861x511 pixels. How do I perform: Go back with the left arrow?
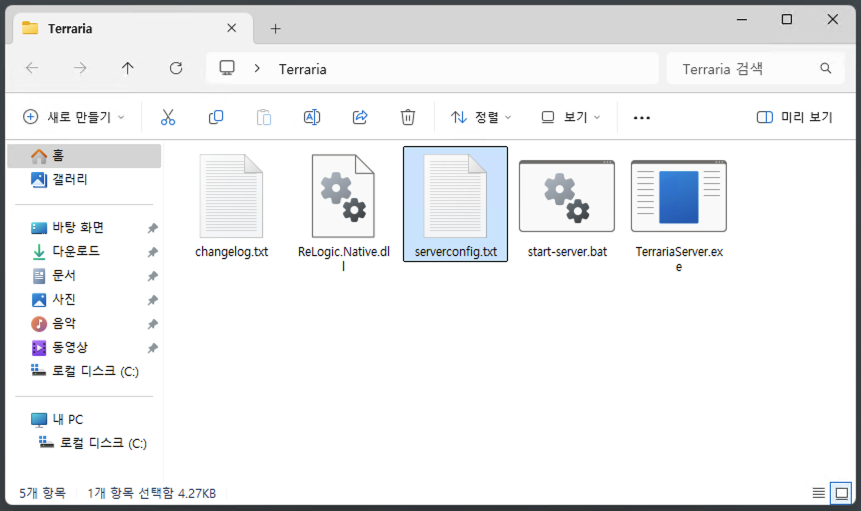(x=32, y=68)
